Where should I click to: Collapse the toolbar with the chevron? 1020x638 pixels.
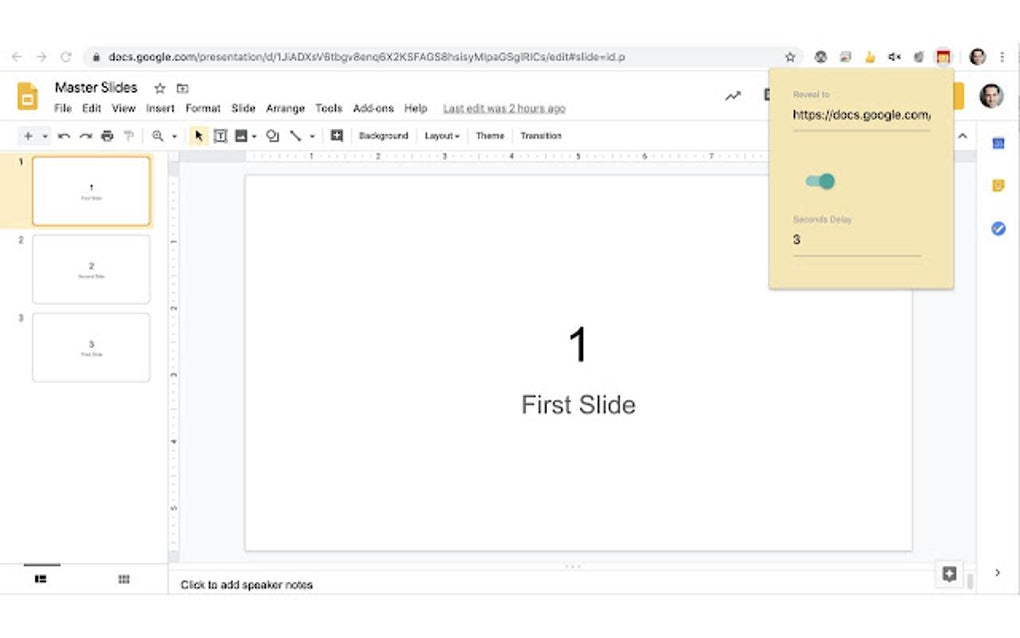click(x=962, y=135)
